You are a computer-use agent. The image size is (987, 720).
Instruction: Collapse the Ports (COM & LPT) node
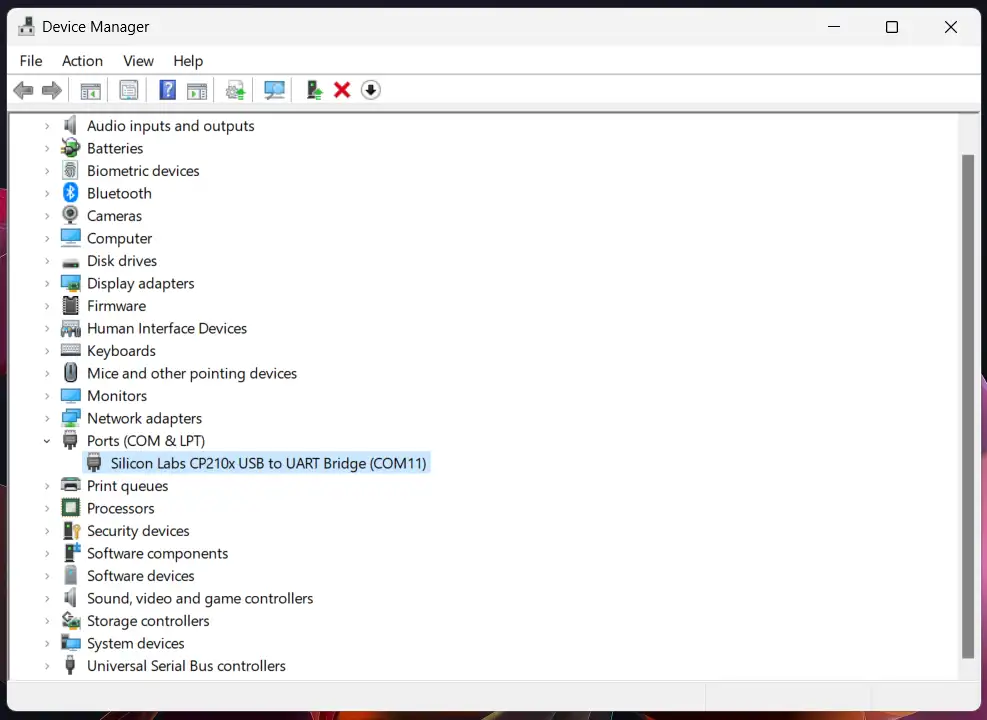click(47, 441)
